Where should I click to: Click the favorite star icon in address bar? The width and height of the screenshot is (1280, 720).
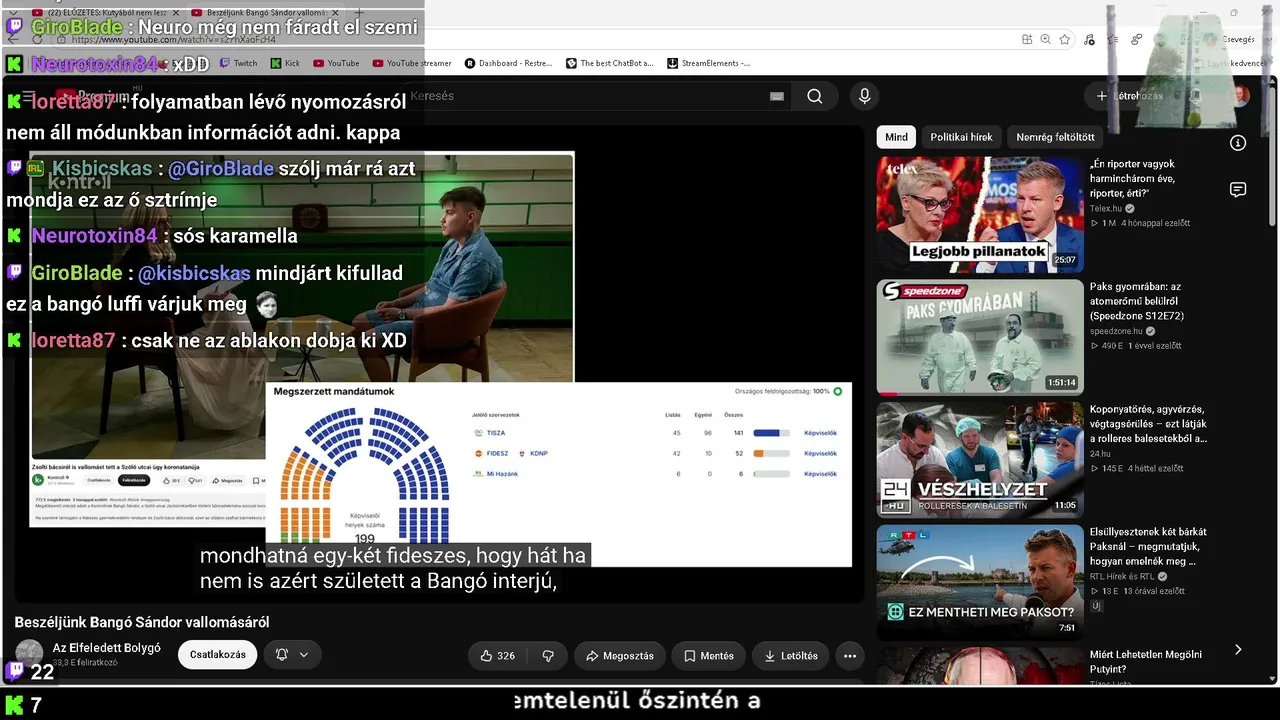1065,40
